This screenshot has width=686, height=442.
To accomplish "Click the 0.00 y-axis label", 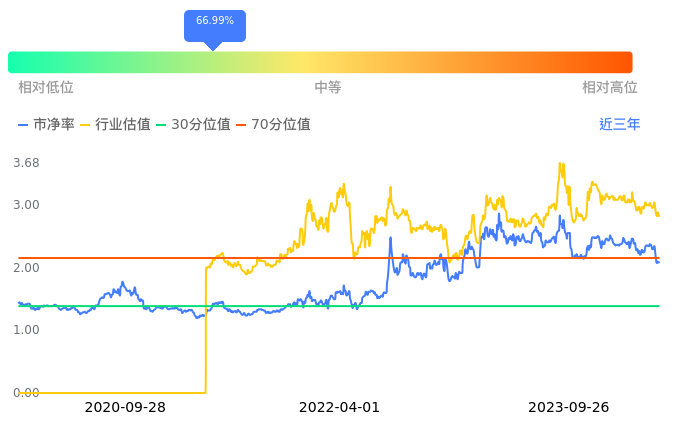I will click(x=26, y=393).
